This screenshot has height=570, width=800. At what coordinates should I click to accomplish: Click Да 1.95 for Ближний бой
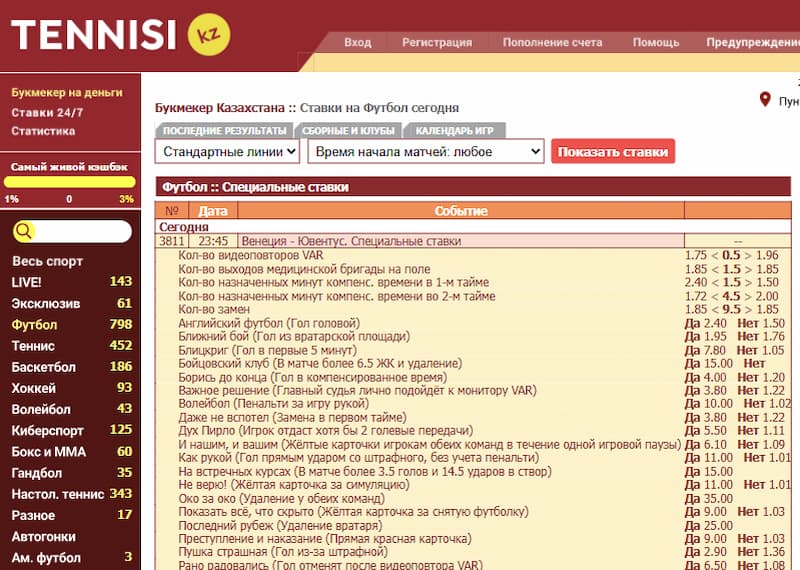[x=706, y=336]
